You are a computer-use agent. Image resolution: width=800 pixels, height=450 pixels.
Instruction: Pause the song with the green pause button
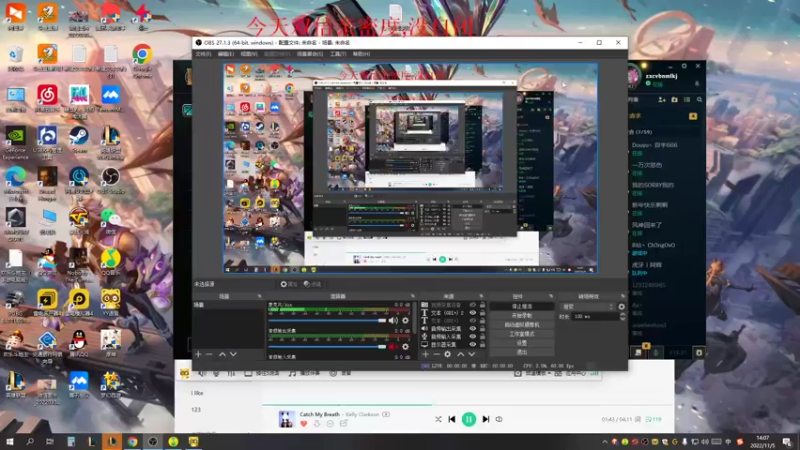[468, 419]
